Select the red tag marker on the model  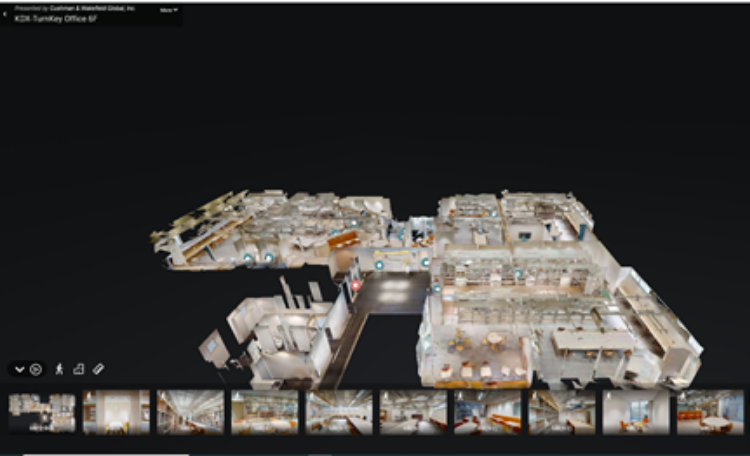coord(355,286)
